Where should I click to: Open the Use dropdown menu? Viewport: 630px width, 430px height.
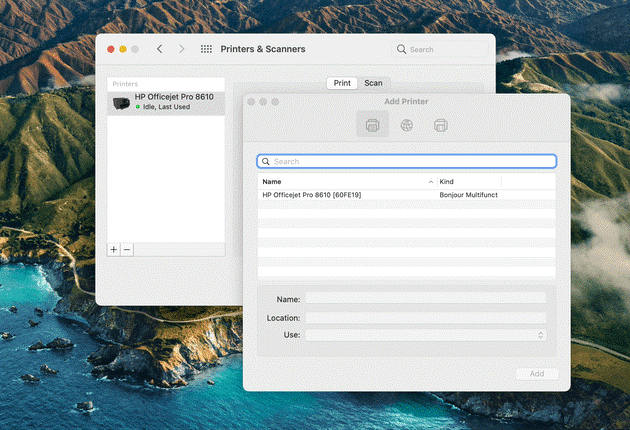425,335
